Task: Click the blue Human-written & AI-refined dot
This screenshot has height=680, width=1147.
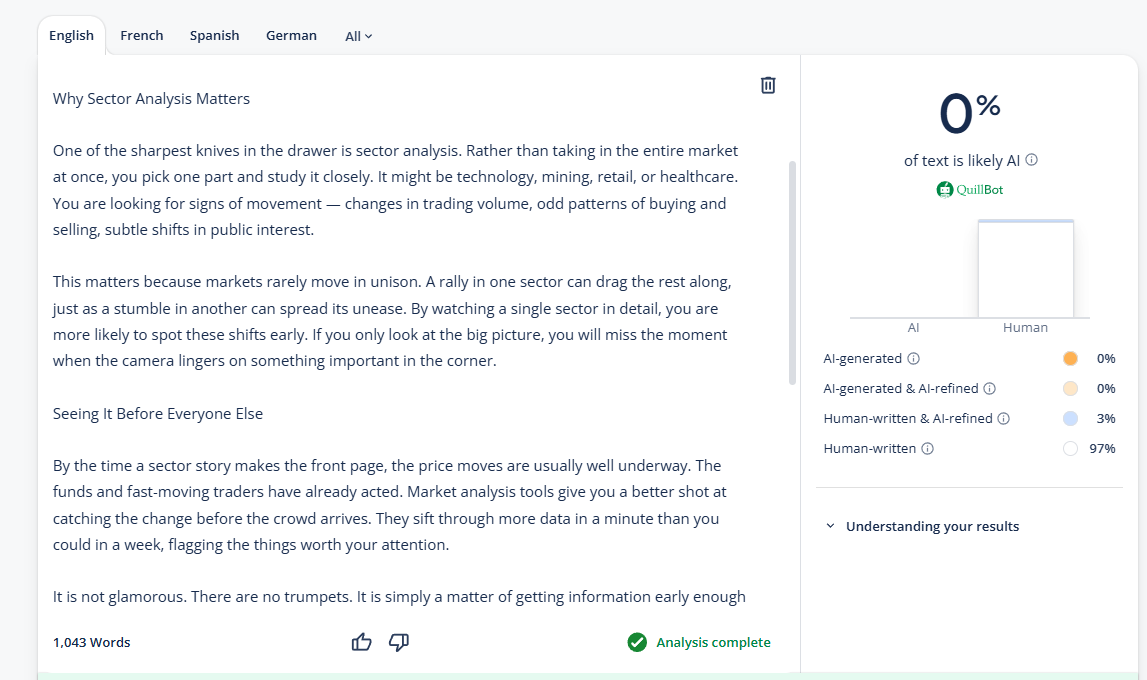Action: point(1070,418)
